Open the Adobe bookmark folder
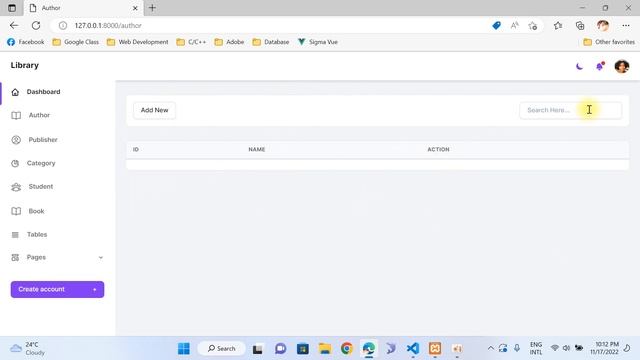The height and width of the screenshot is (360, 640). click(229, 42)
